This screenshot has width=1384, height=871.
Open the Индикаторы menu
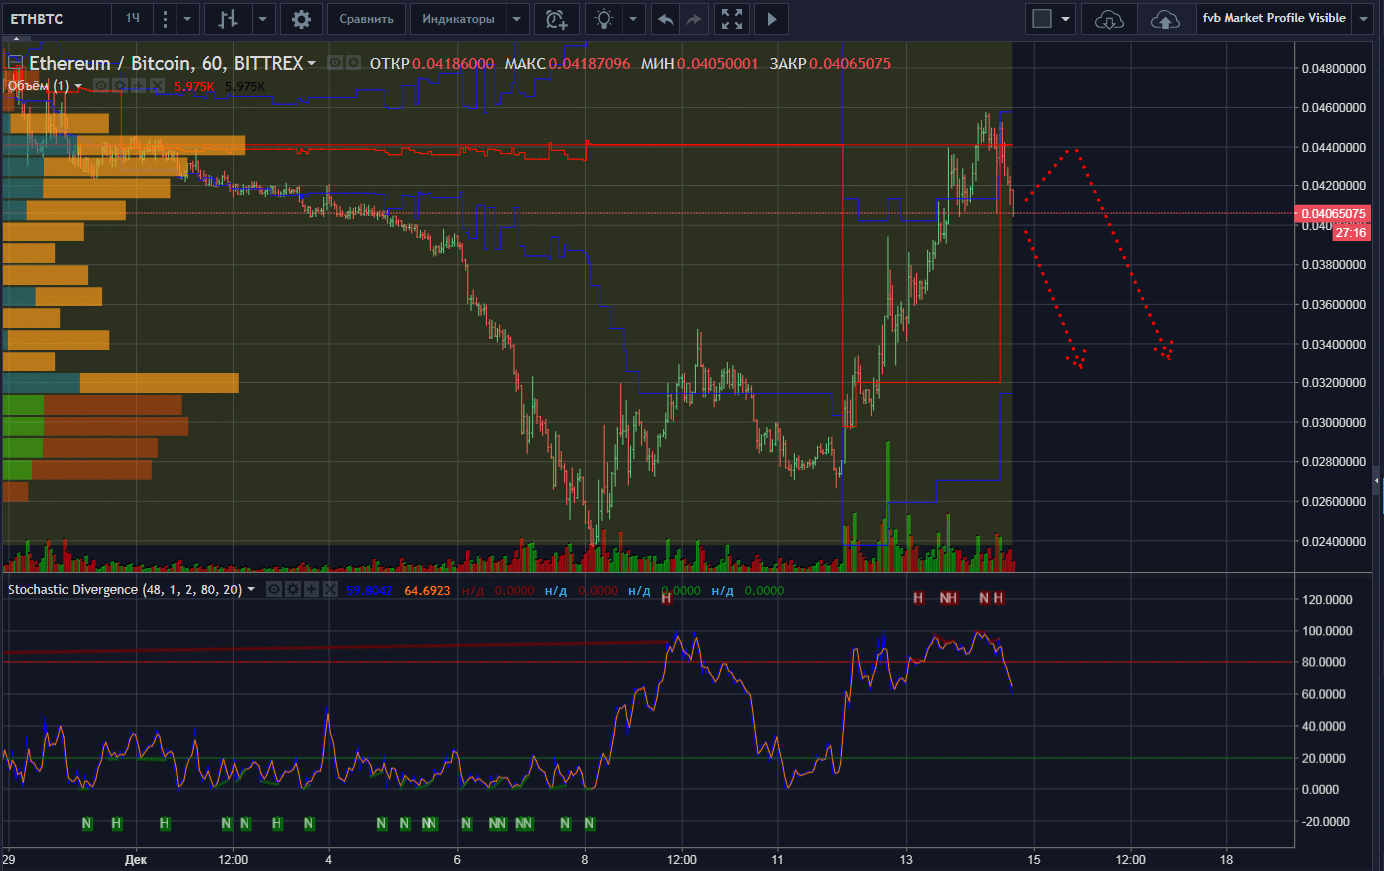pos(458,19)
